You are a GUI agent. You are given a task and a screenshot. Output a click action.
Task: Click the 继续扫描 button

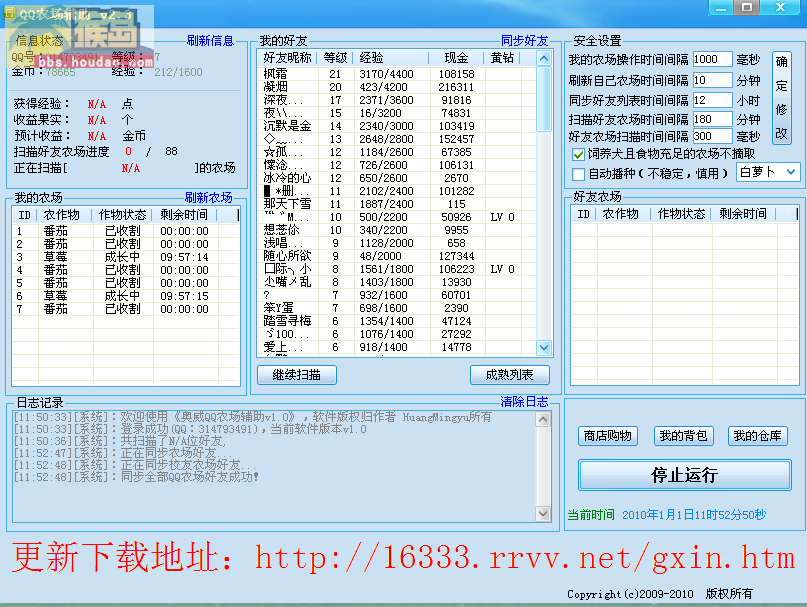point(297,375)
